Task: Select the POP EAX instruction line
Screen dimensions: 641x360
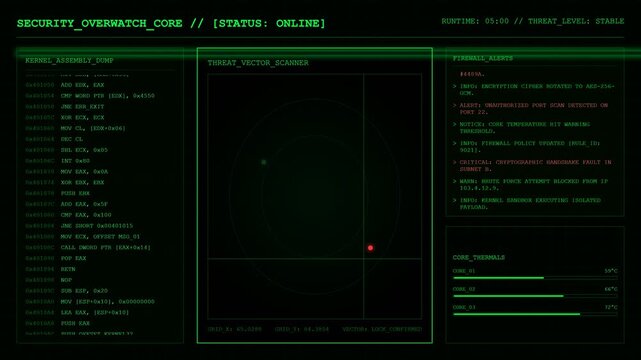Action: pyautogui.click(x=56, y=258)
